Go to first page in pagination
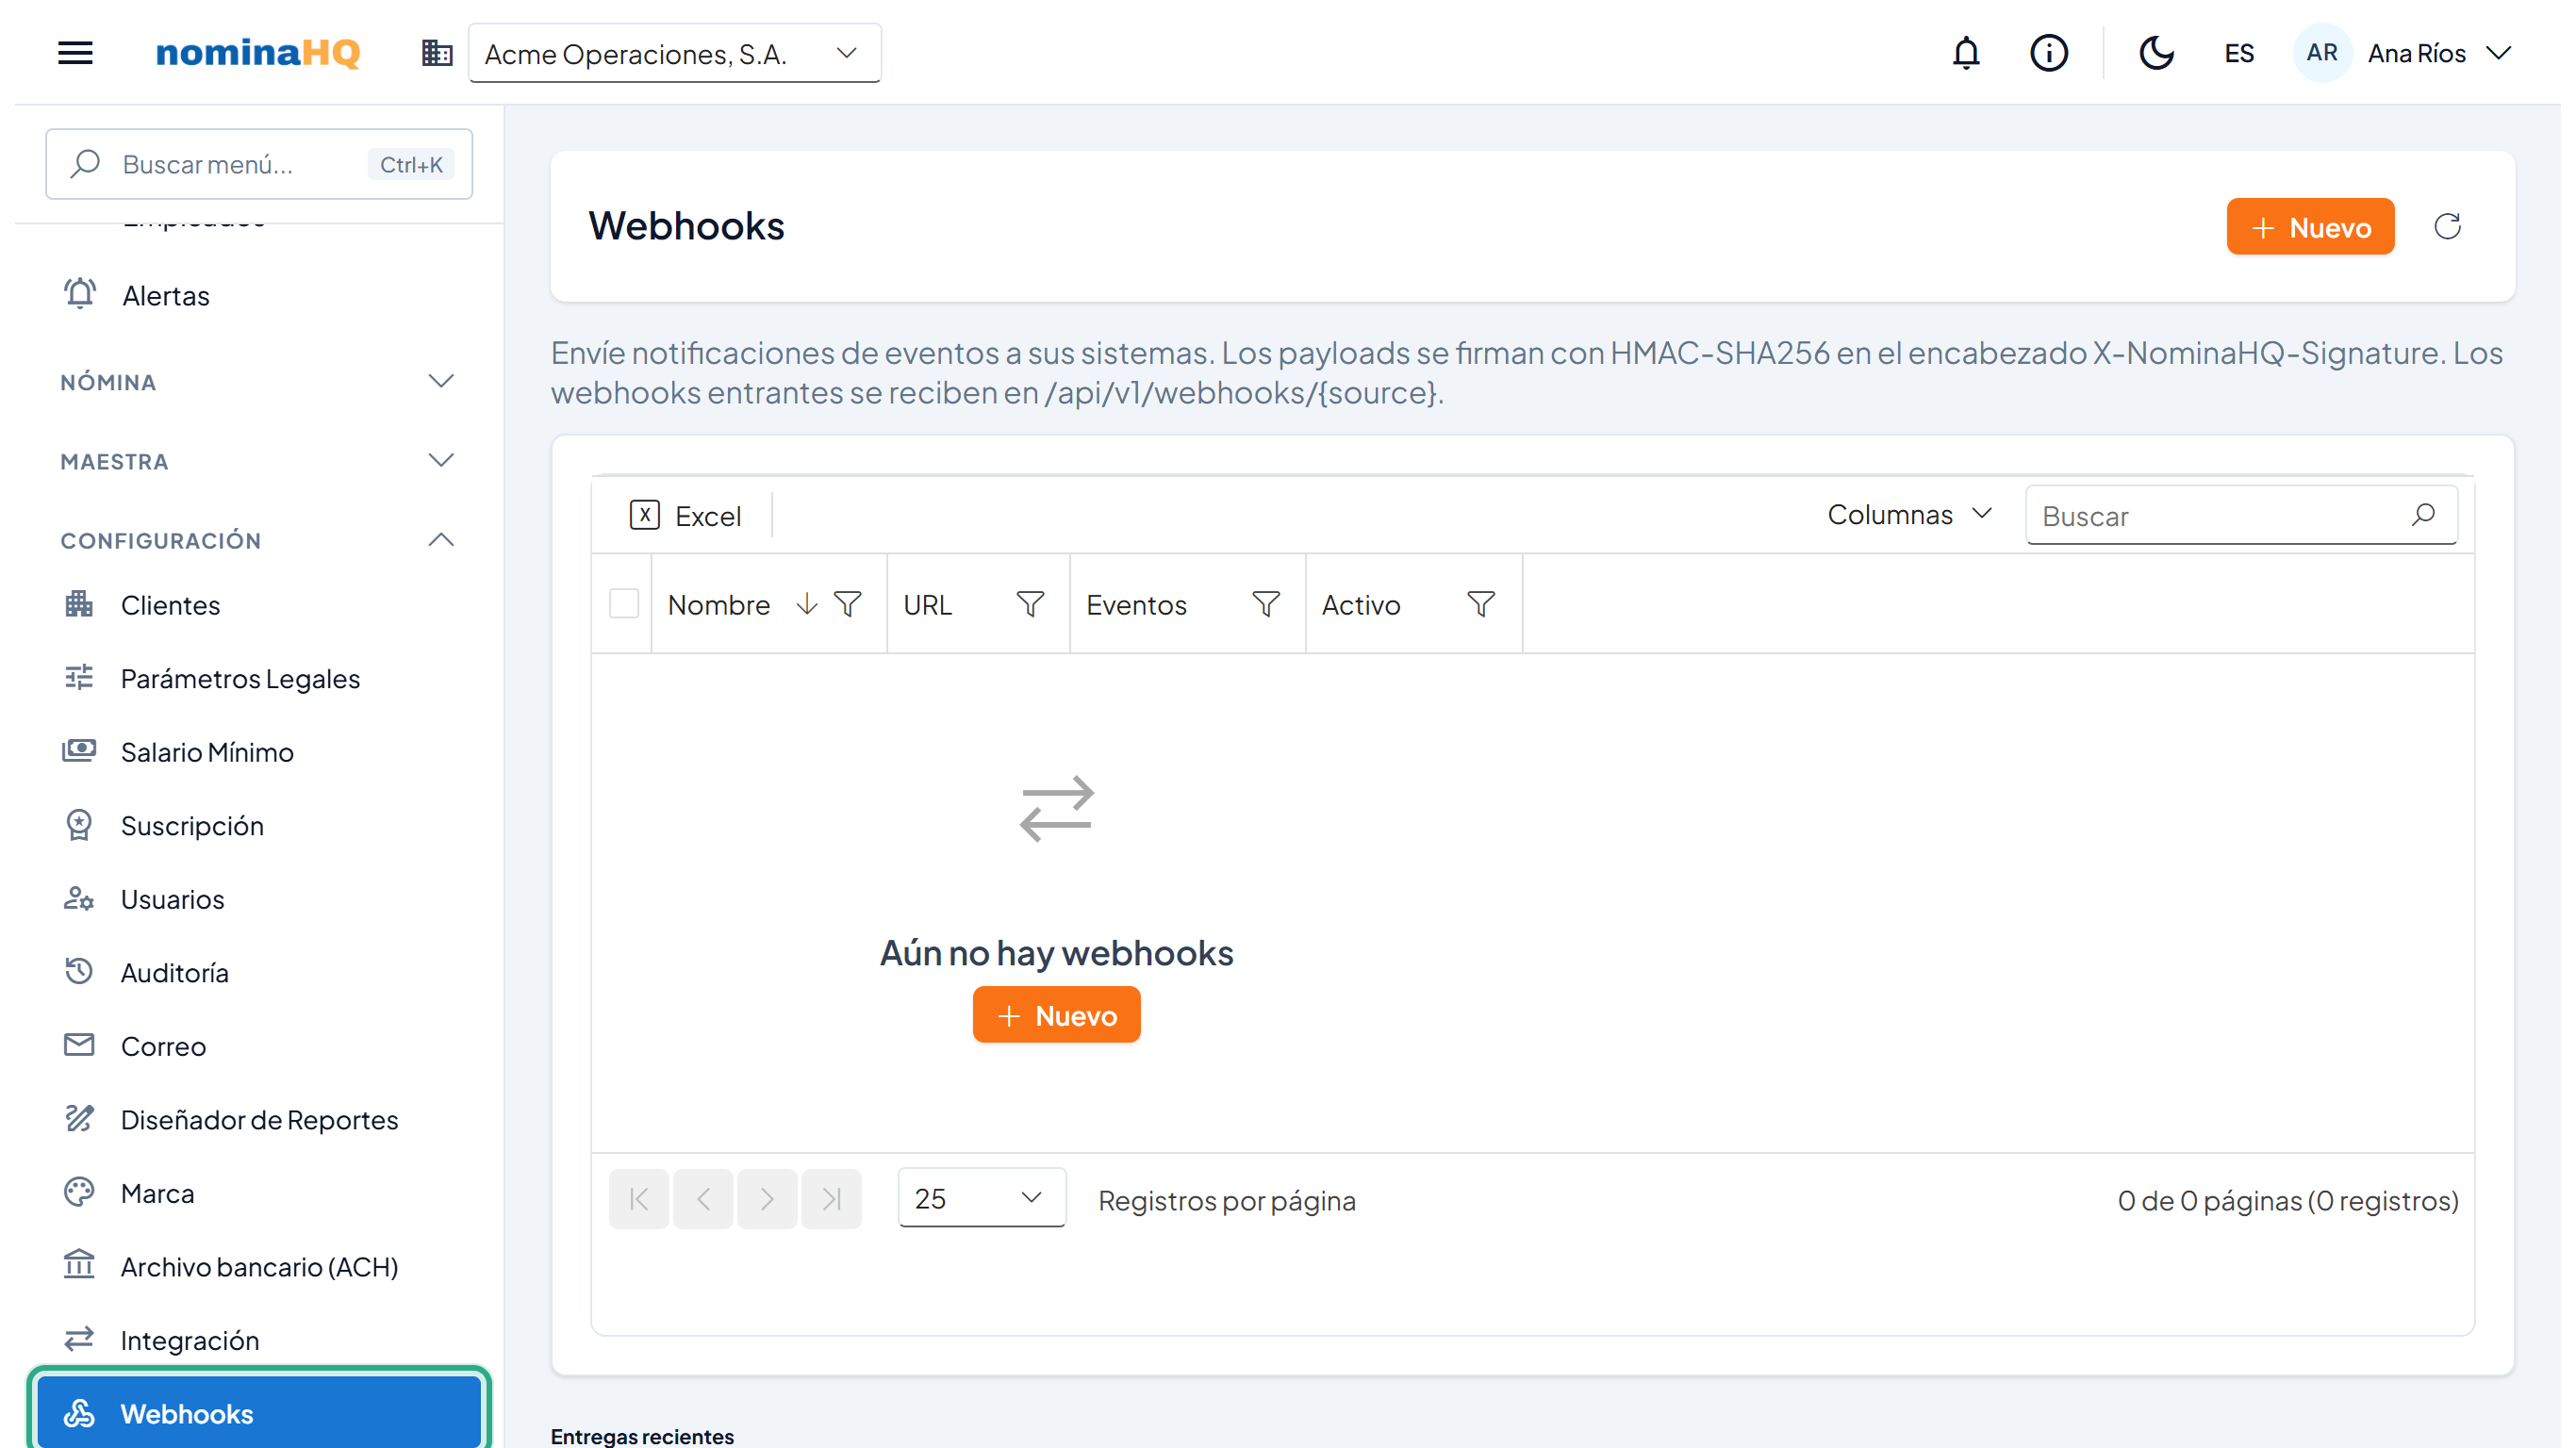 [x=639, y=1199]
